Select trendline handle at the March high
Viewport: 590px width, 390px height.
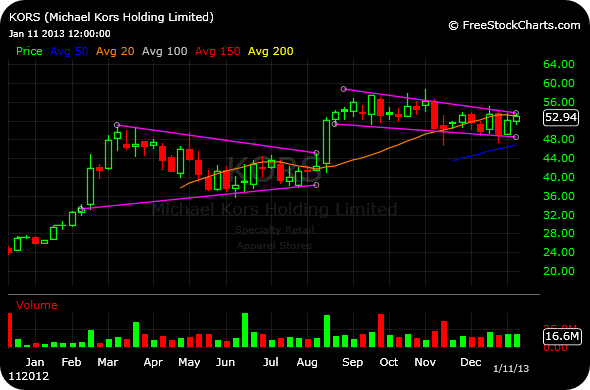tap(117, 125)
